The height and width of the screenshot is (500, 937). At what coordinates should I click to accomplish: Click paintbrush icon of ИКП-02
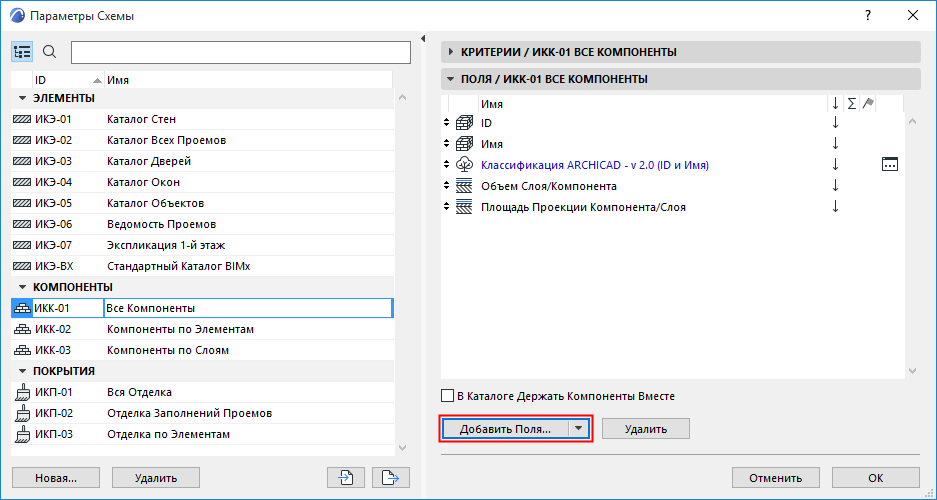[x=22, y=413]
